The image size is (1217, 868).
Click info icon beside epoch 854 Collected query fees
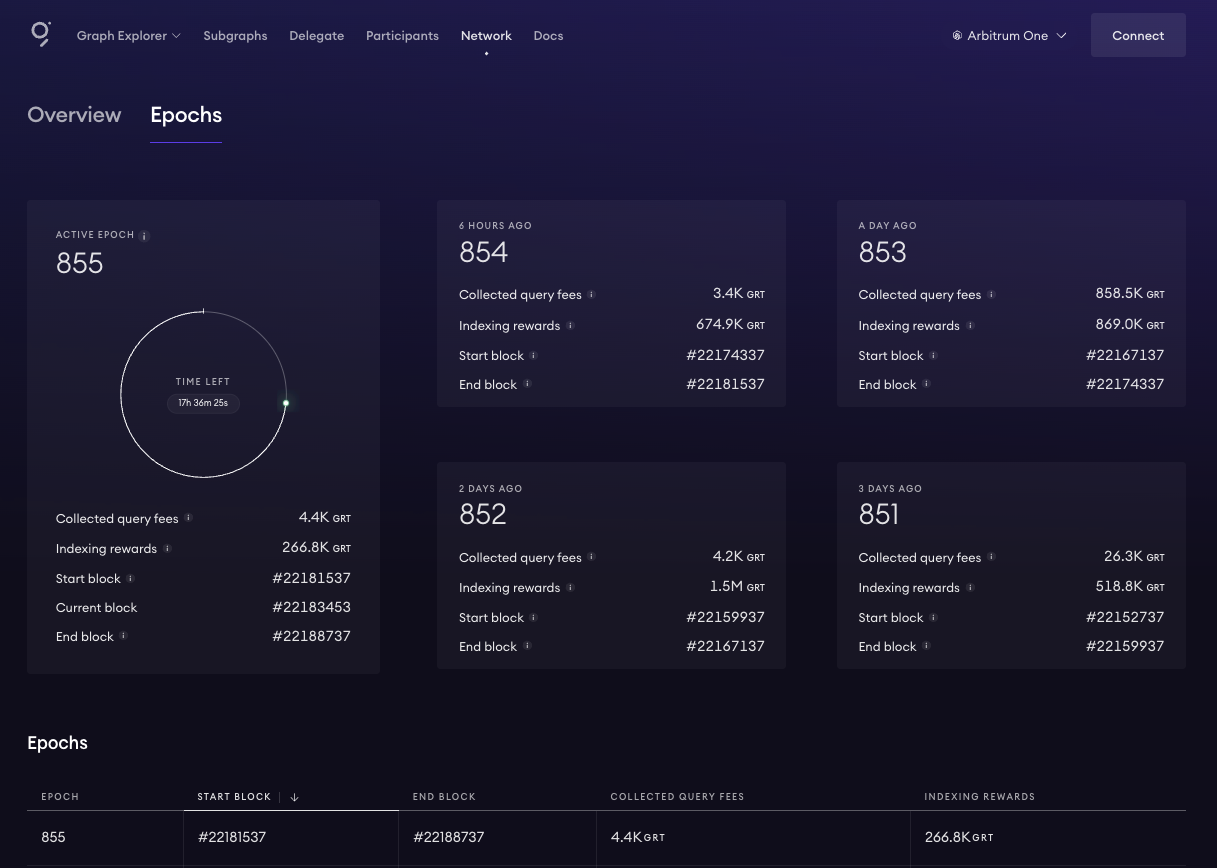point(591,295)
